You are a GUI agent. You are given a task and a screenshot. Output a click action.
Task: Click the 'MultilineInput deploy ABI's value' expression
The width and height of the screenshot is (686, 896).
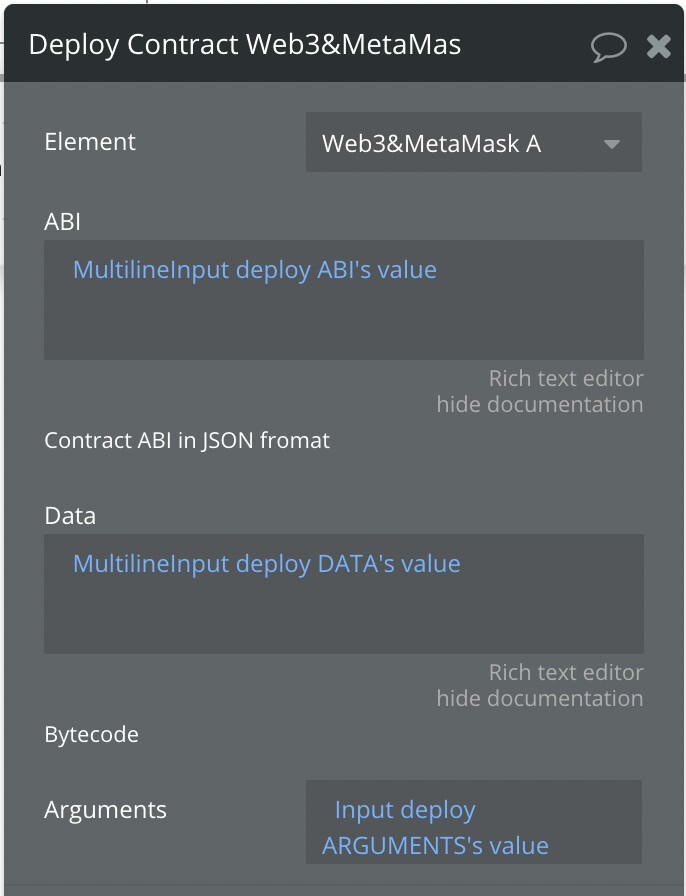pos(255,270)
